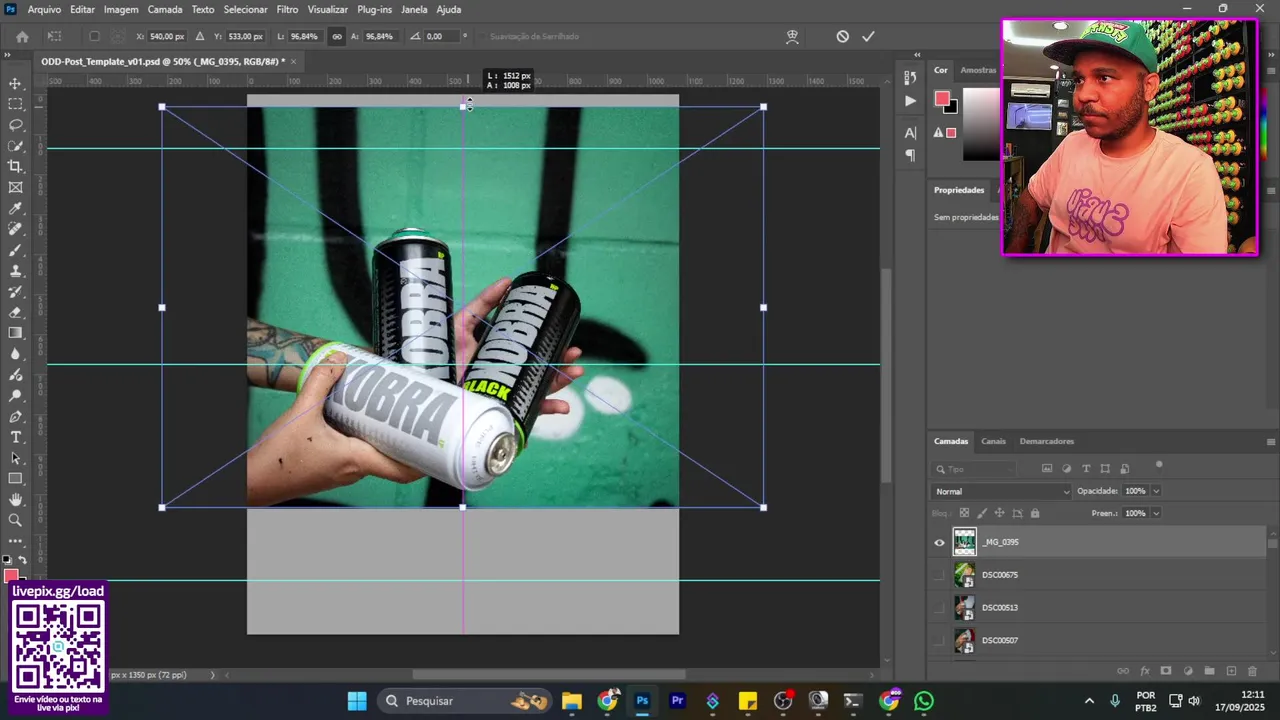Toggle the layer filter switch
Screen dimensions: 1280x720
click(x=1159, y=464)
